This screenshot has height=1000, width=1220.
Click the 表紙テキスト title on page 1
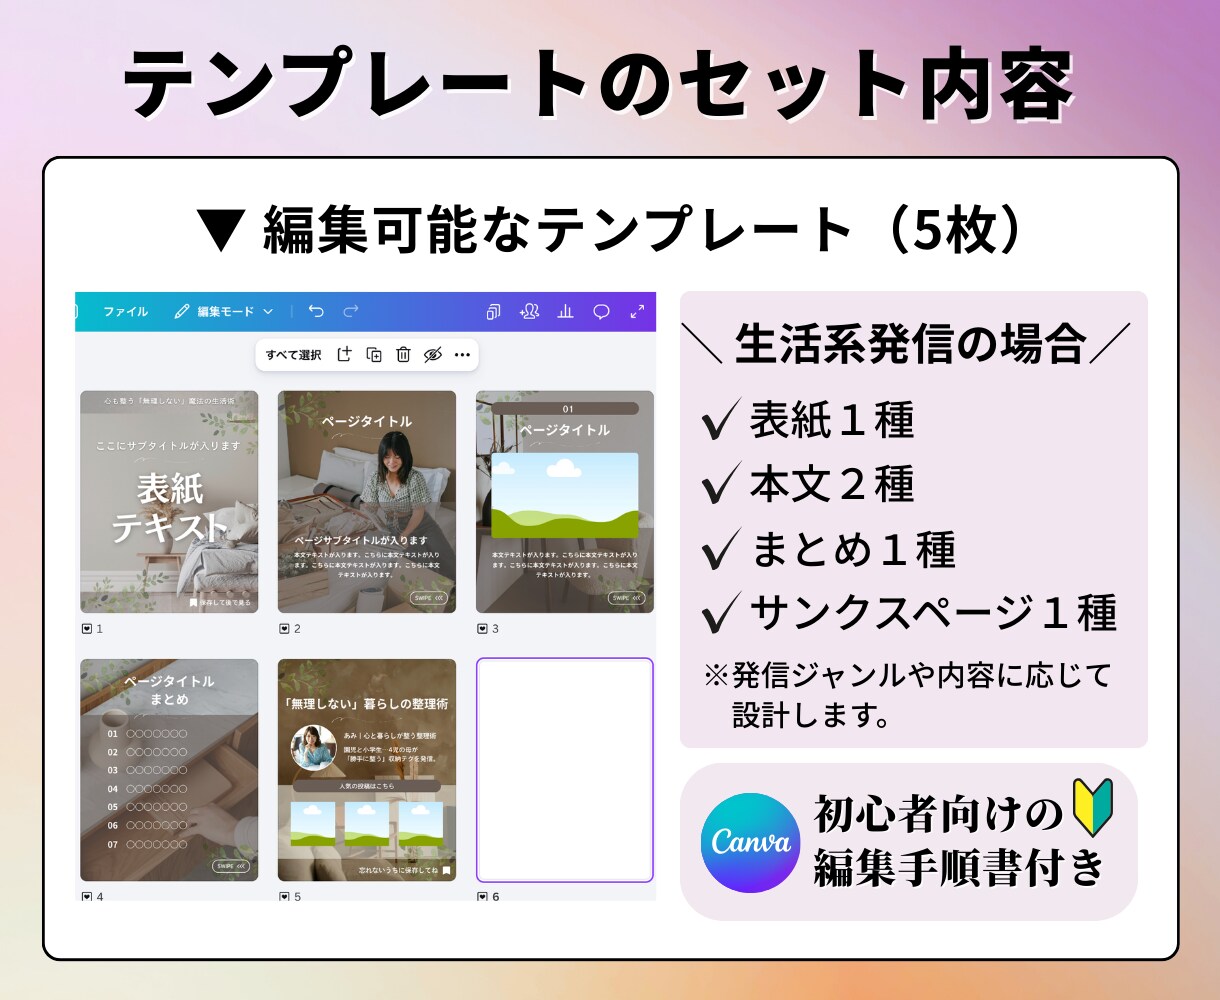click(169, 508)
